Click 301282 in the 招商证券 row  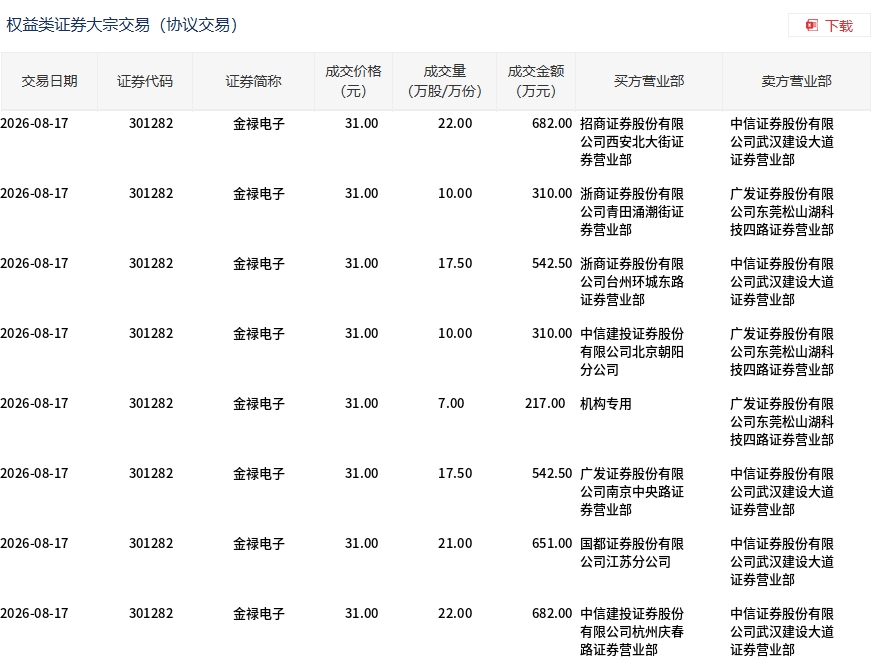point(151,123)
